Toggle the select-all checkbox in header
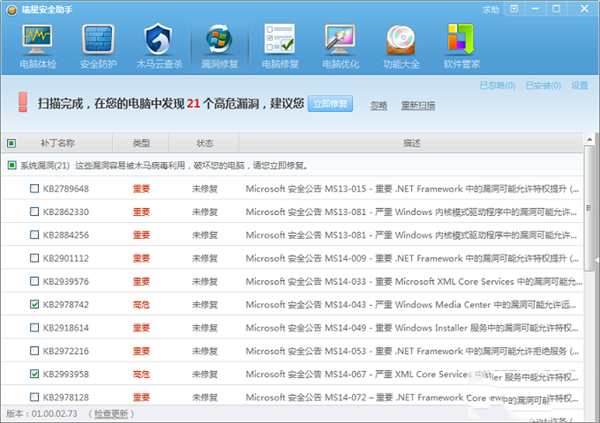Image resolution: width=600 pixels, height=423 pixels. [x=12, y=143]
